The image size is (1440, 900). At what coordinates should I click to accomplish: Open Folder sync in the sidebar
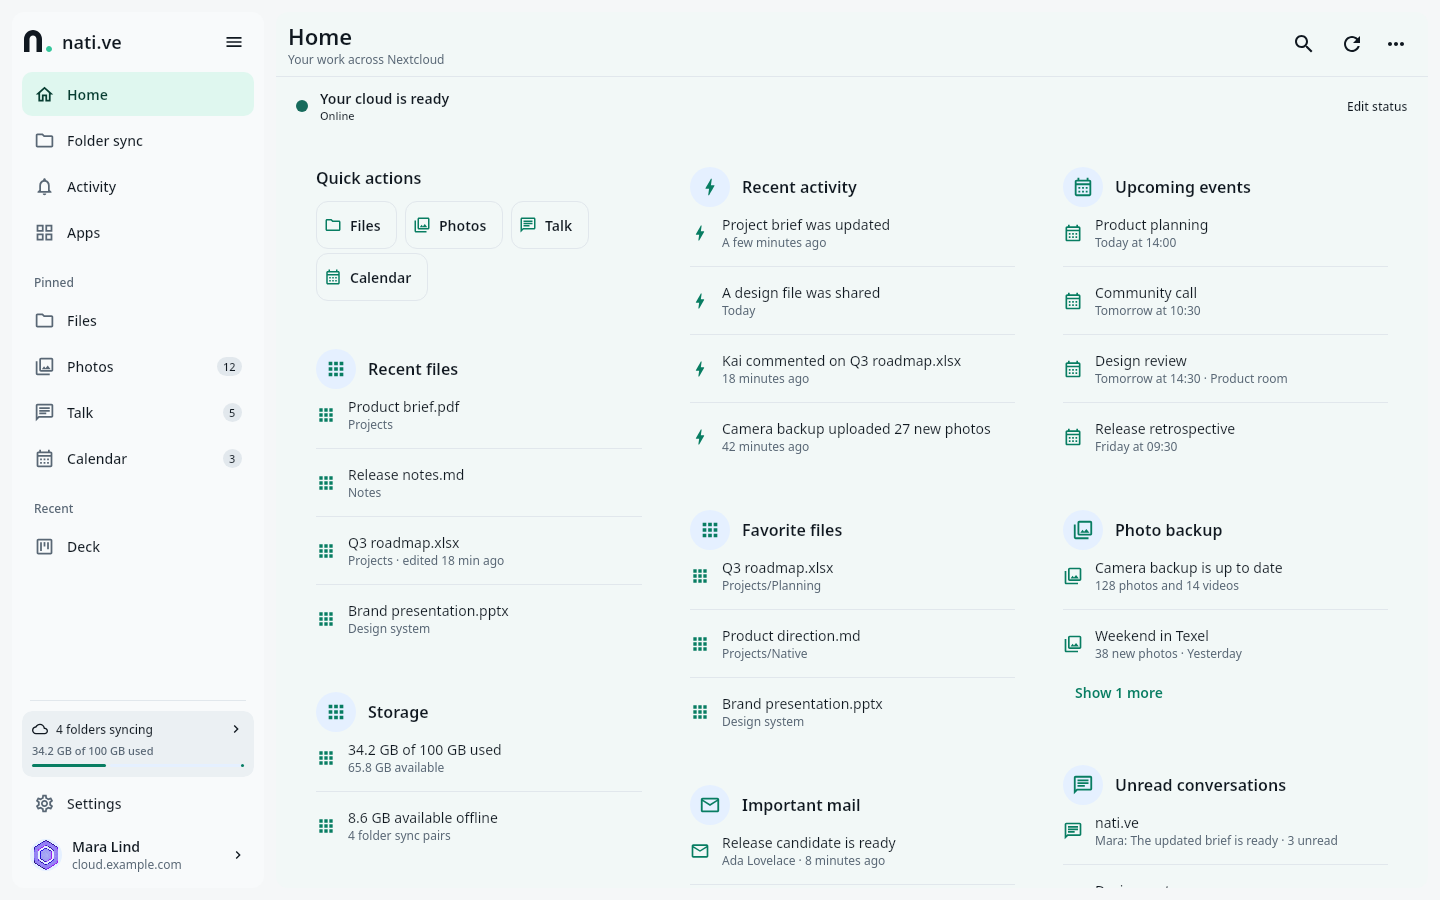138,141
